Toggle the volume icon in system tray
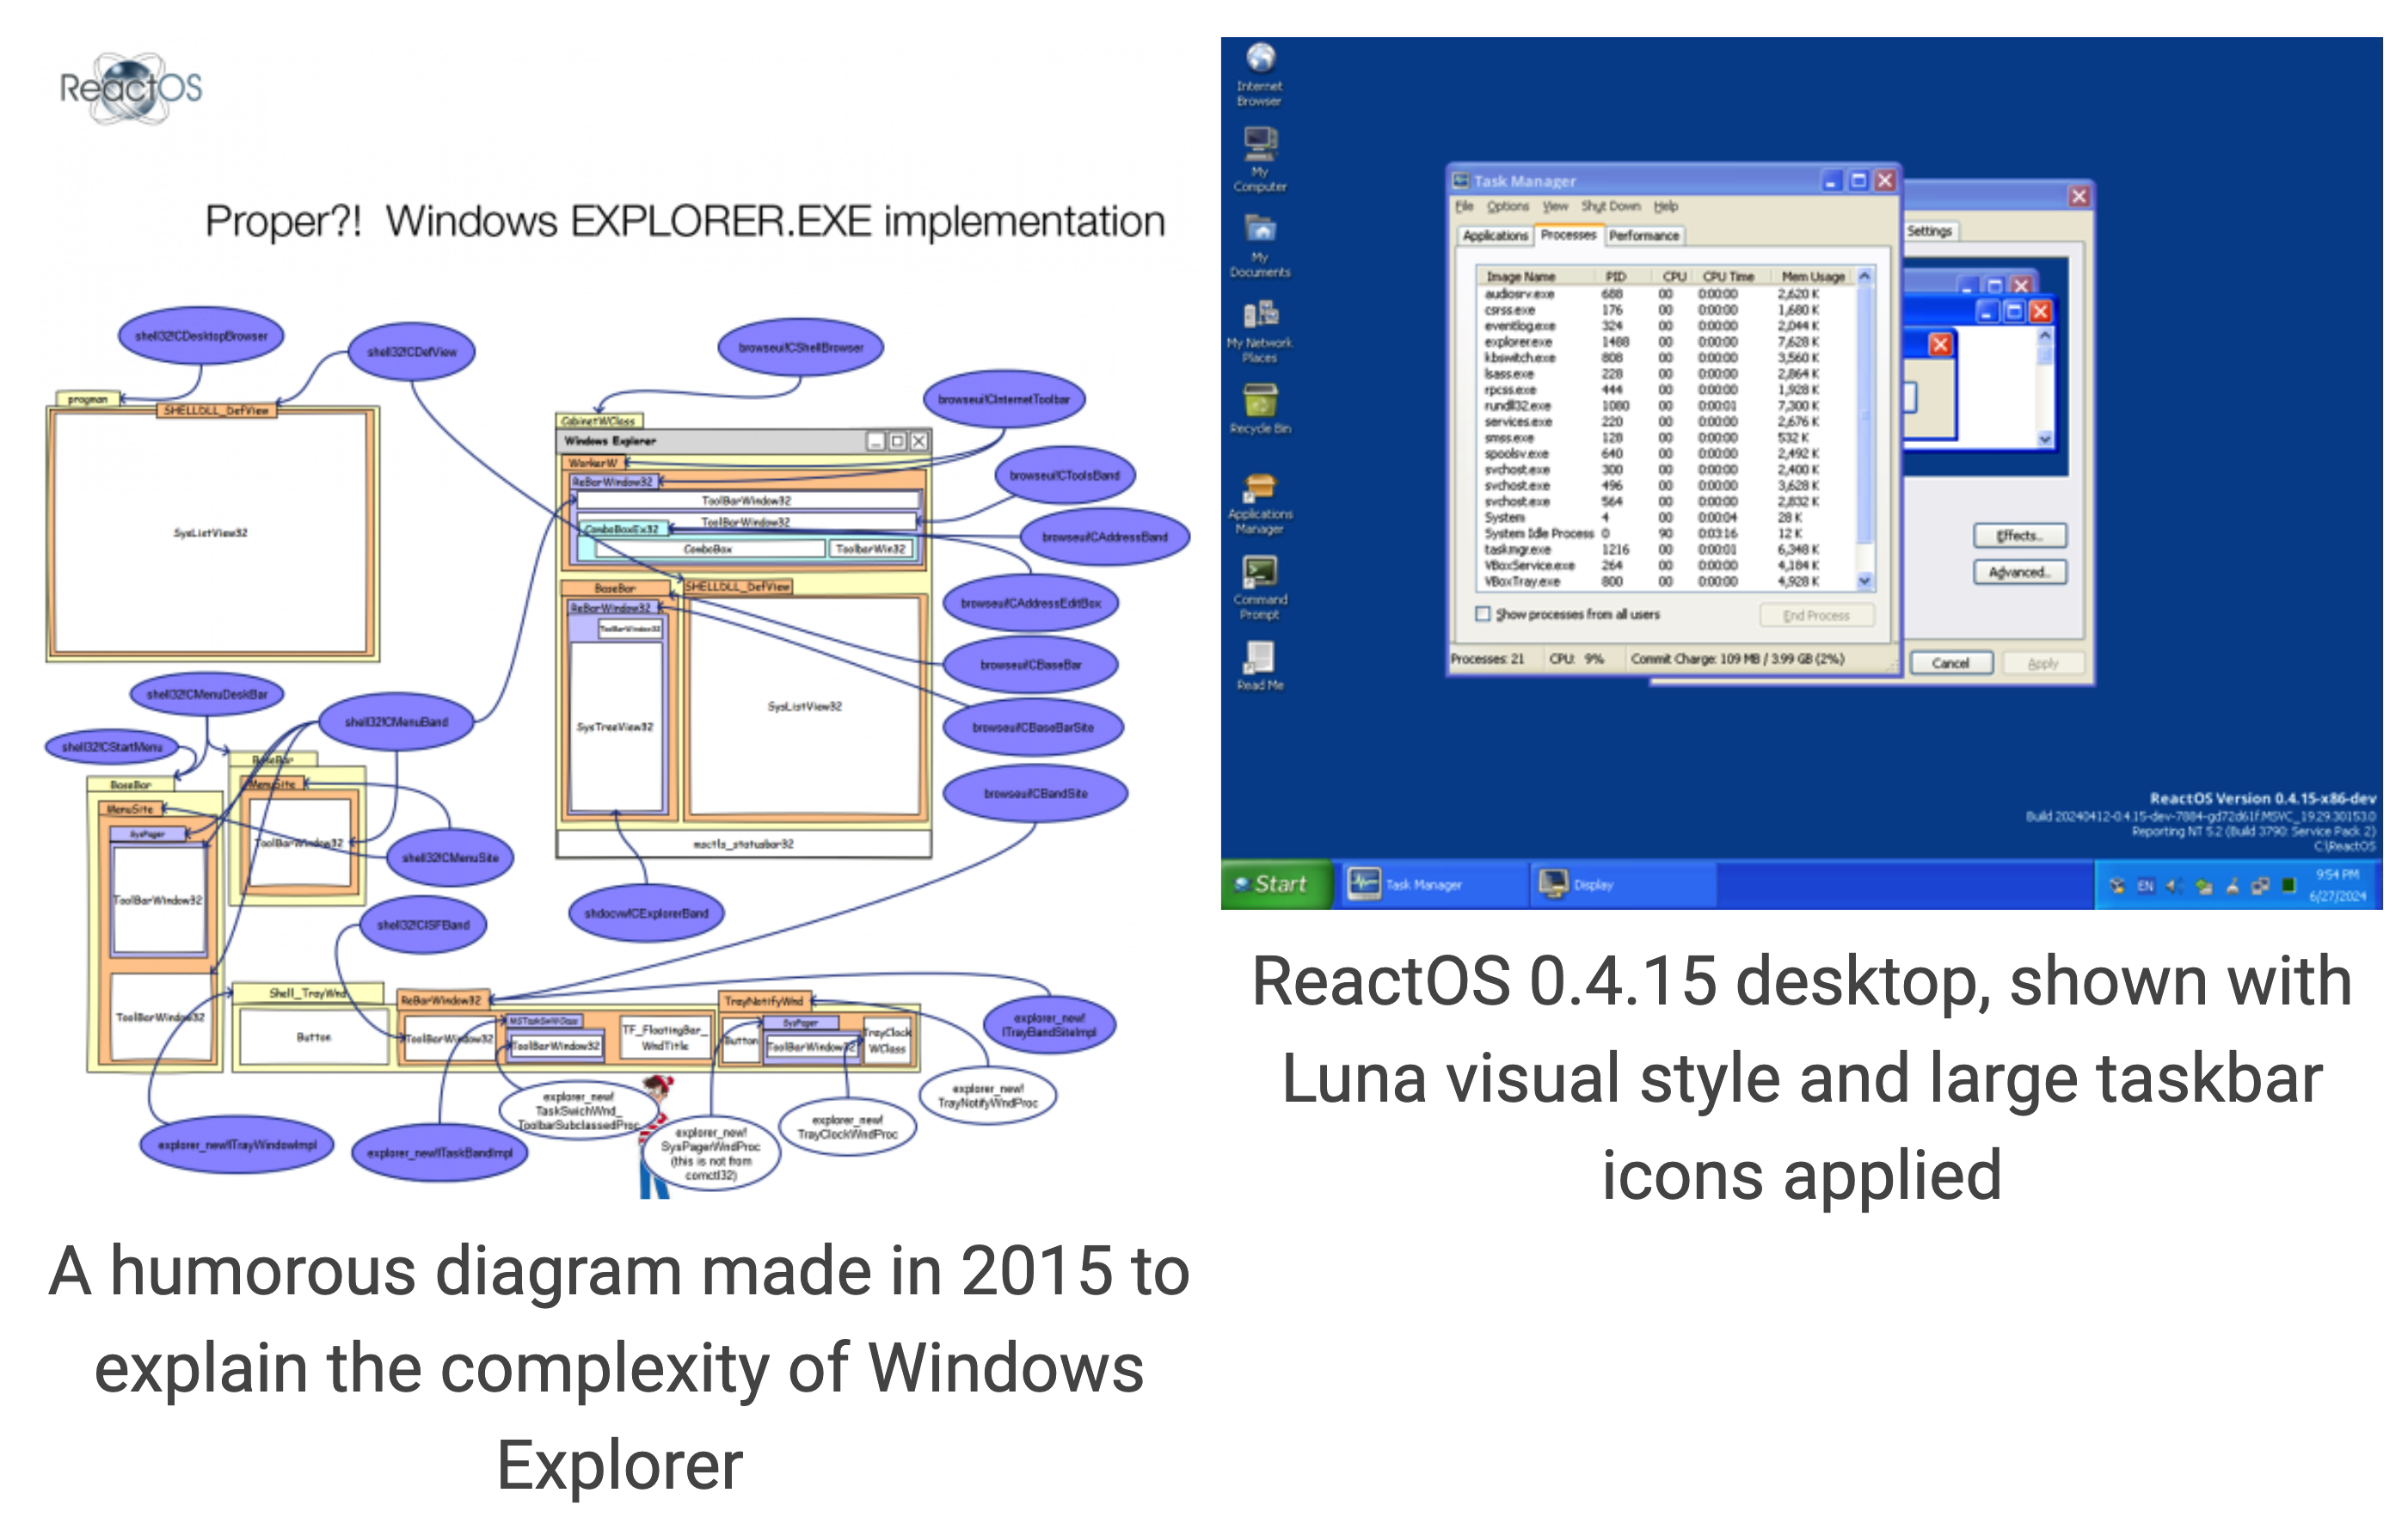 coord(2174,886)
